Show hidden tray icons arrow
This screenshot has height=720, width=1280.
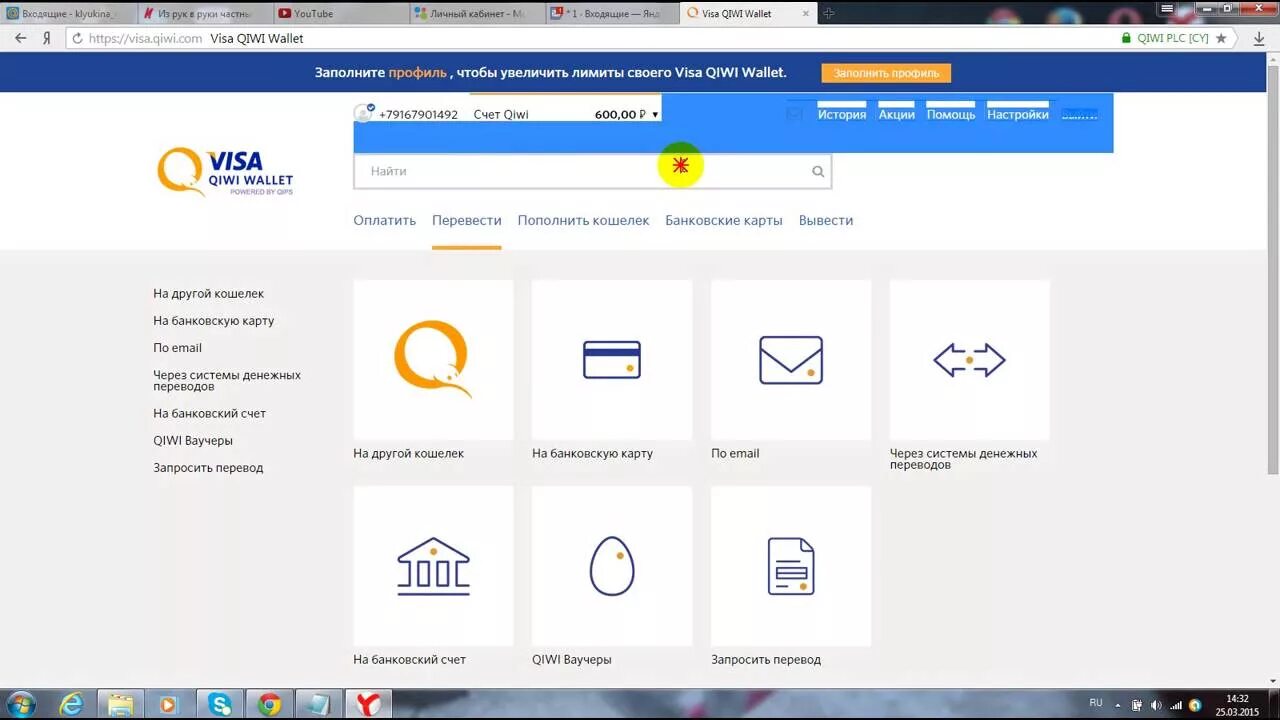click(1119, 704)
